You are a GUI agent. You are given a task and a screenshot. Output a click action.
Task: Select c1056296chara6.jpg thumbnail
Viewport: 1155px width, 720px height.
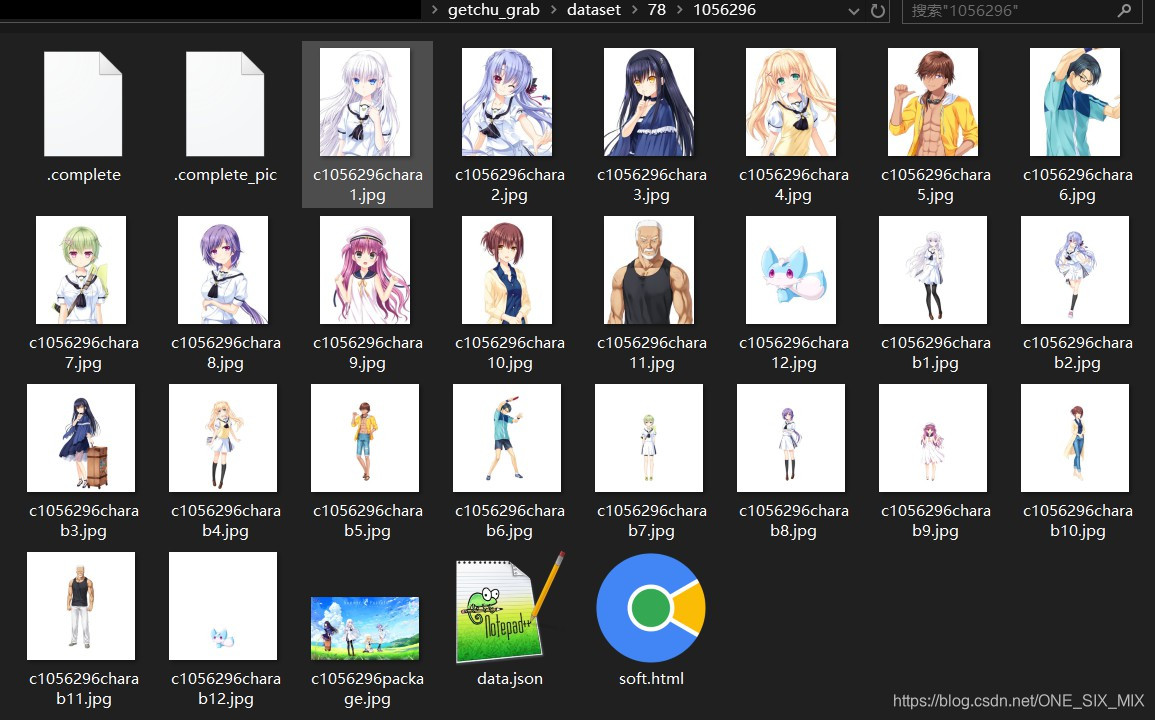coord(1075,102)
